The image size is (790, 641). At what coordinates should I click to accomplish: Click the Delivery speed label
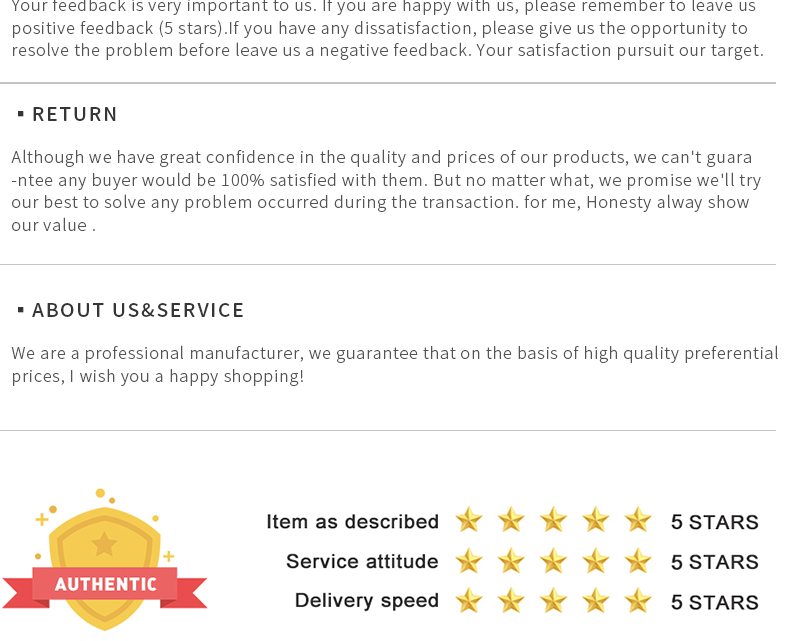pyautogui.click(x=367, y=601)
